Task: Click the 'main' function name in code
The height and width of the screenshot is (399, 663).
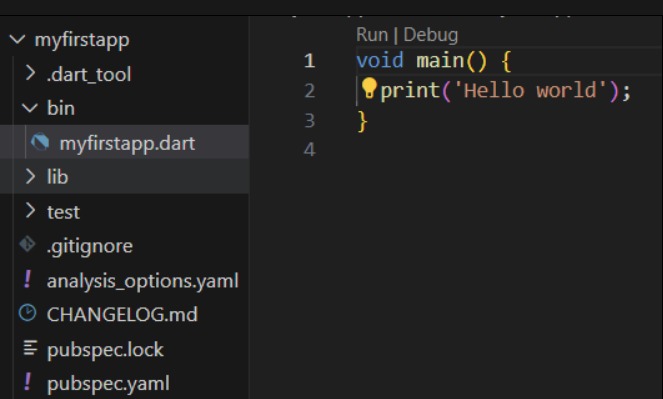Action: click(x=440, y=60)
